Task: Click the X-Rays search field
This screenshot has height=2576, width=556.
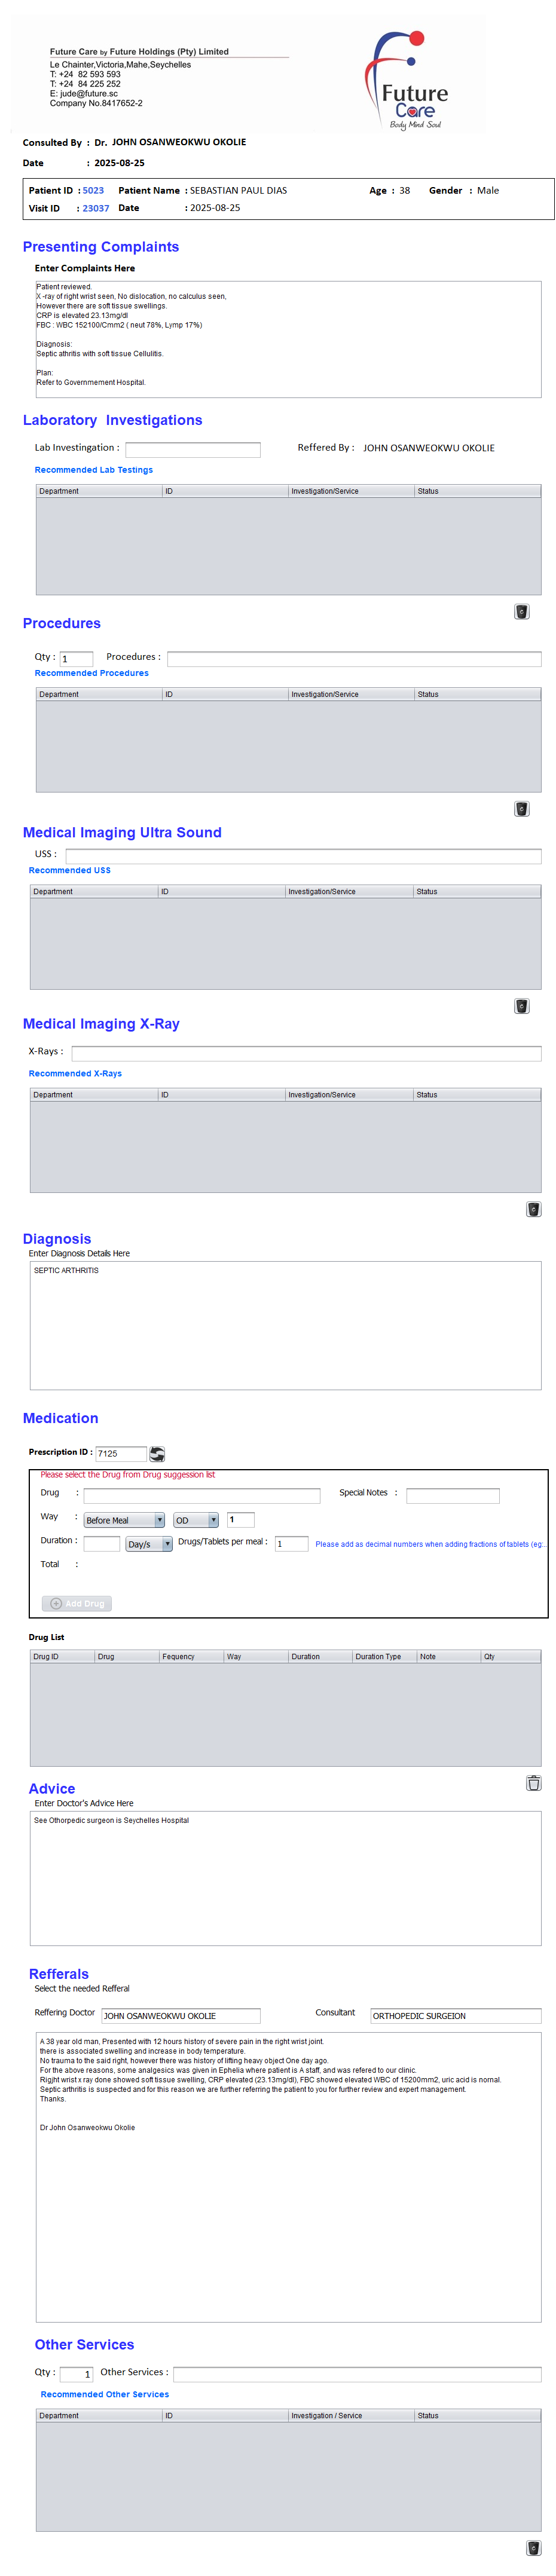Action: (306, 1053)
